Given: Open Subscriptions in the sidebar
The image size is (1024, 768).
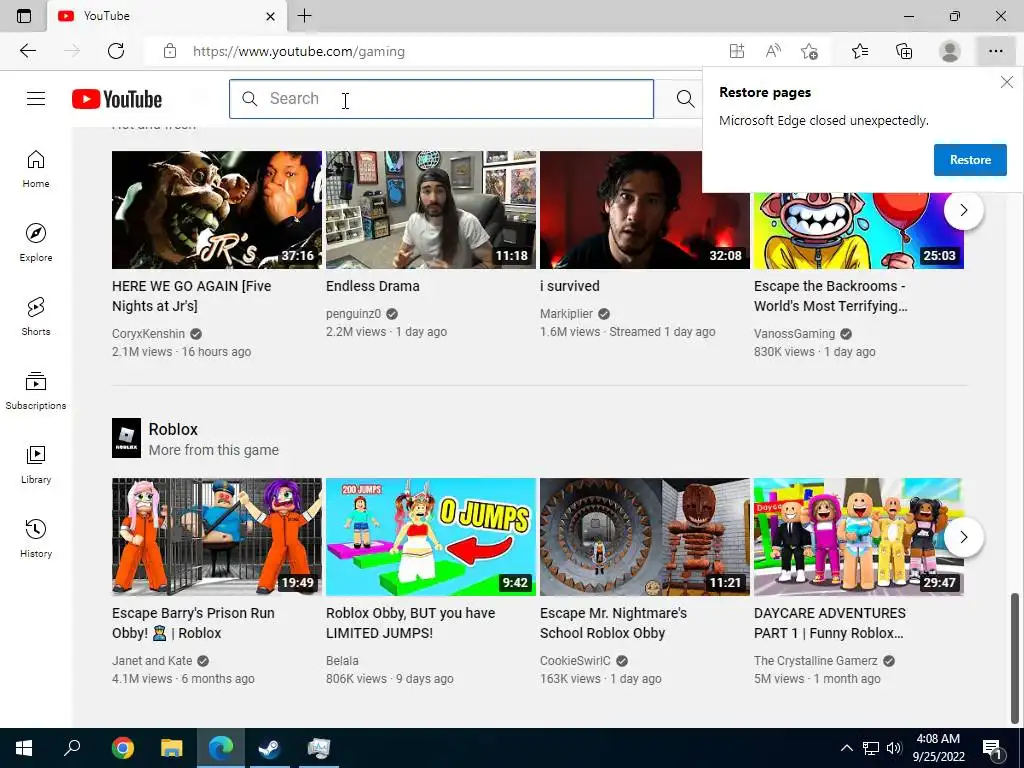Looking at the screenshot, I should pos(36,391).
